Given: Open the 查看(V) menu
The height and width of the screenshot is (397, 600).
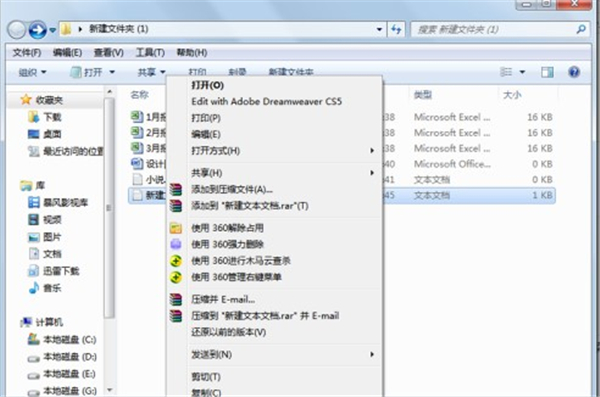Looking at the screenshot, I should click(109, 52).
